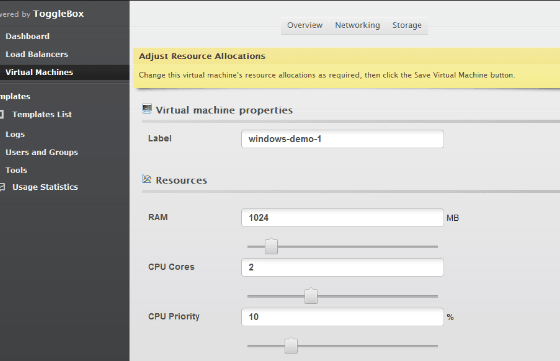This screenshot has width=560, height=361.
Task: Click the CPU Priority label text
Action: (174, 316)
